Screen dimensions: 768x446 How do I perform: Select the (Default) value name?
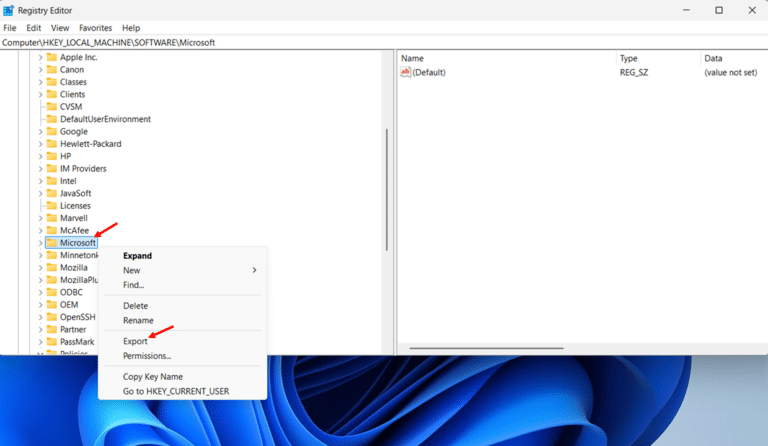(429, 72)
